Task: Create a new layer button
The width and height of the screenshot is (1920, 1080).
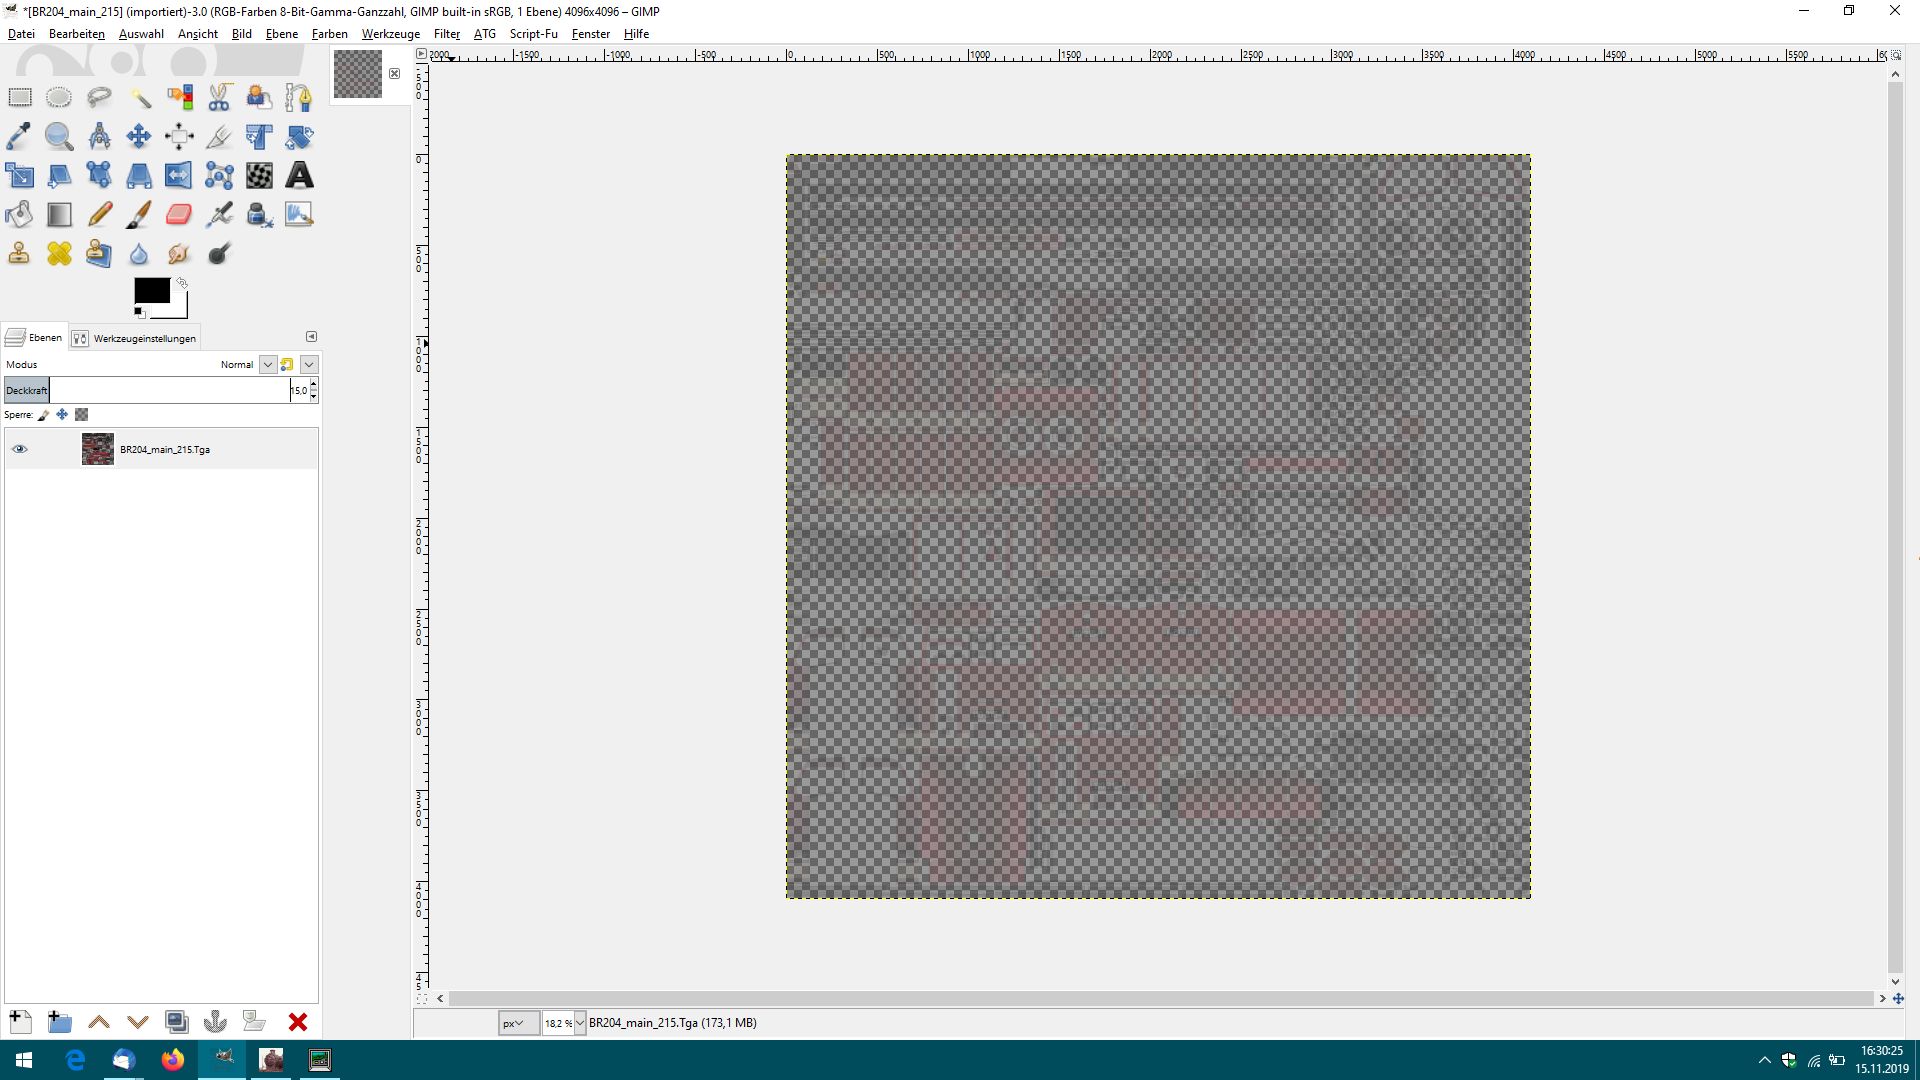Action: tap(20, 1021)
